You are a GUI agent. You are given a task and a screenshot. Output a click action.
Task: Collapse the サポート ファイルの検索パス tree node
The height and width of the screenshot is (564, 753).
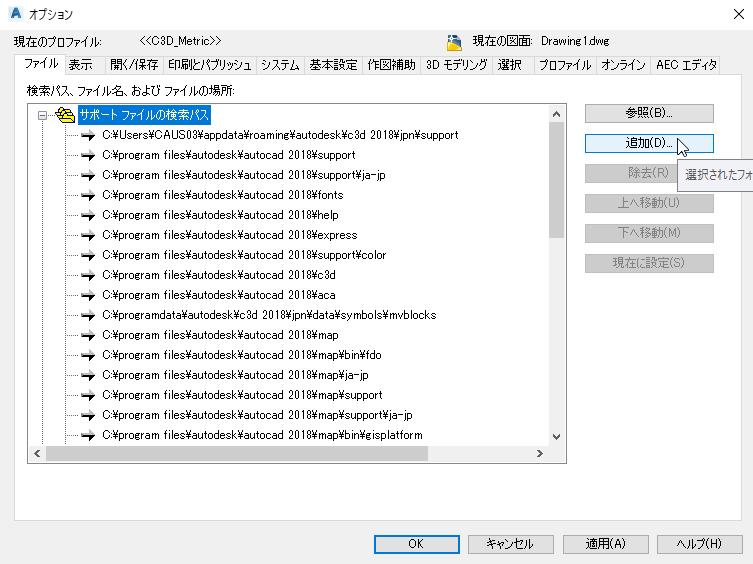(x=42, y=115)
